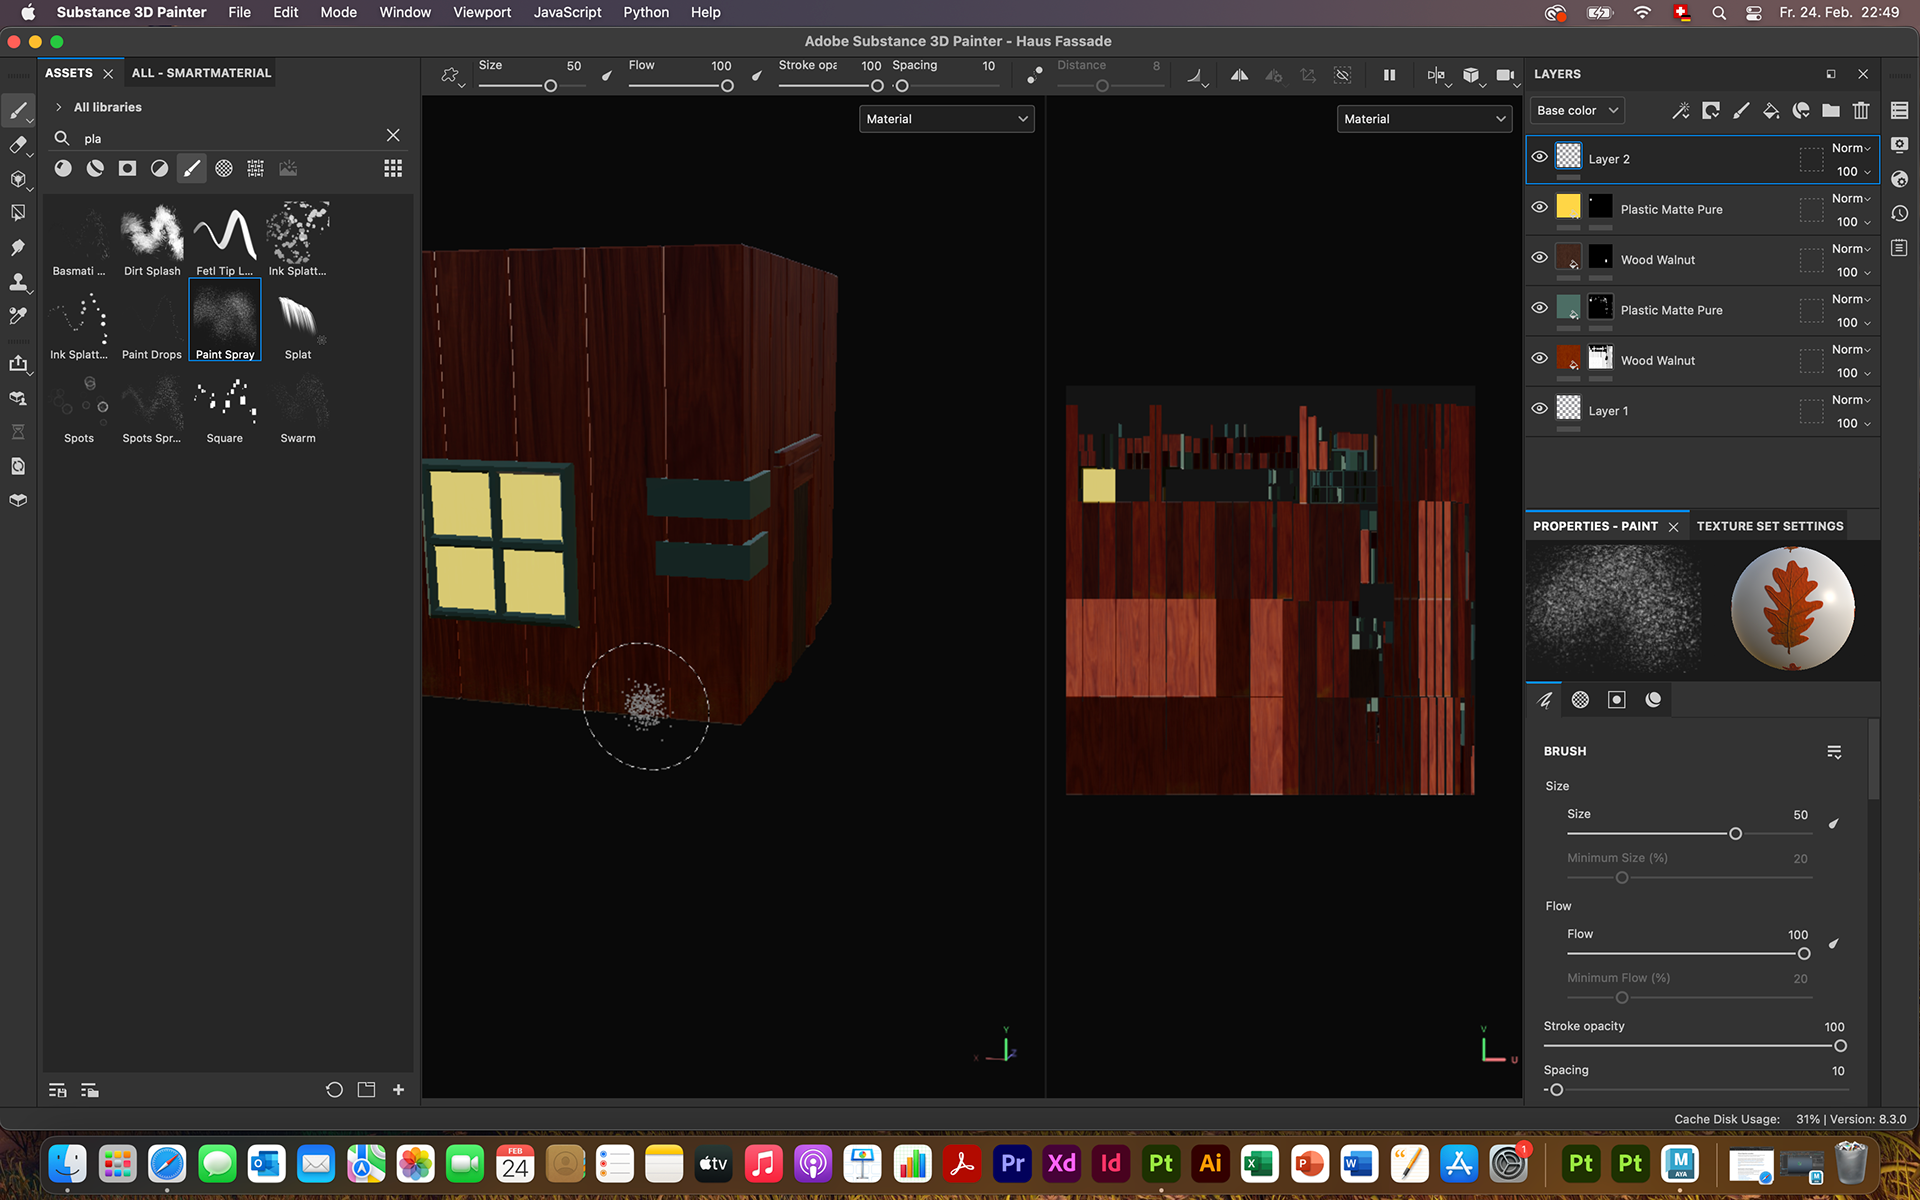Select the Polygon Fill tool
This screenshot has height=1200, width=1920.
[x=18, y=212]
